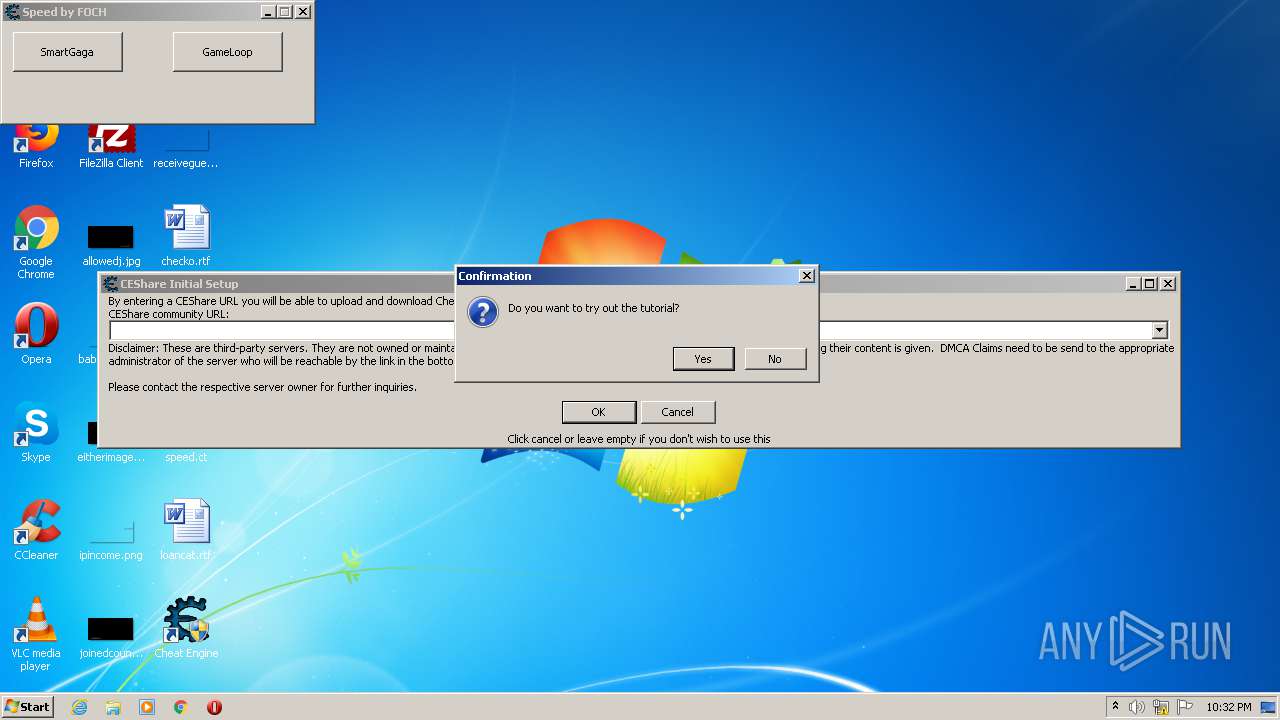Select the ipincome.png file icon
Image resolution: width=1280 pixels, height=720 pixels.
tap(111, 540)
